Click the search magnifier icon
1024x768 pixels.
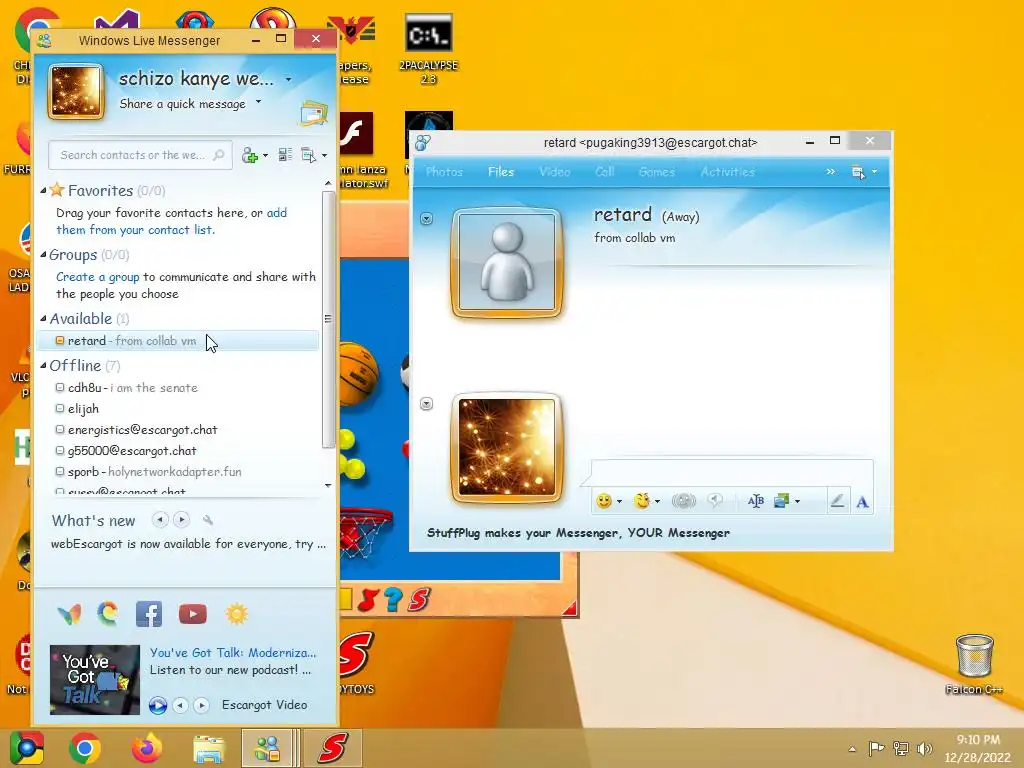tap(219, 155)
